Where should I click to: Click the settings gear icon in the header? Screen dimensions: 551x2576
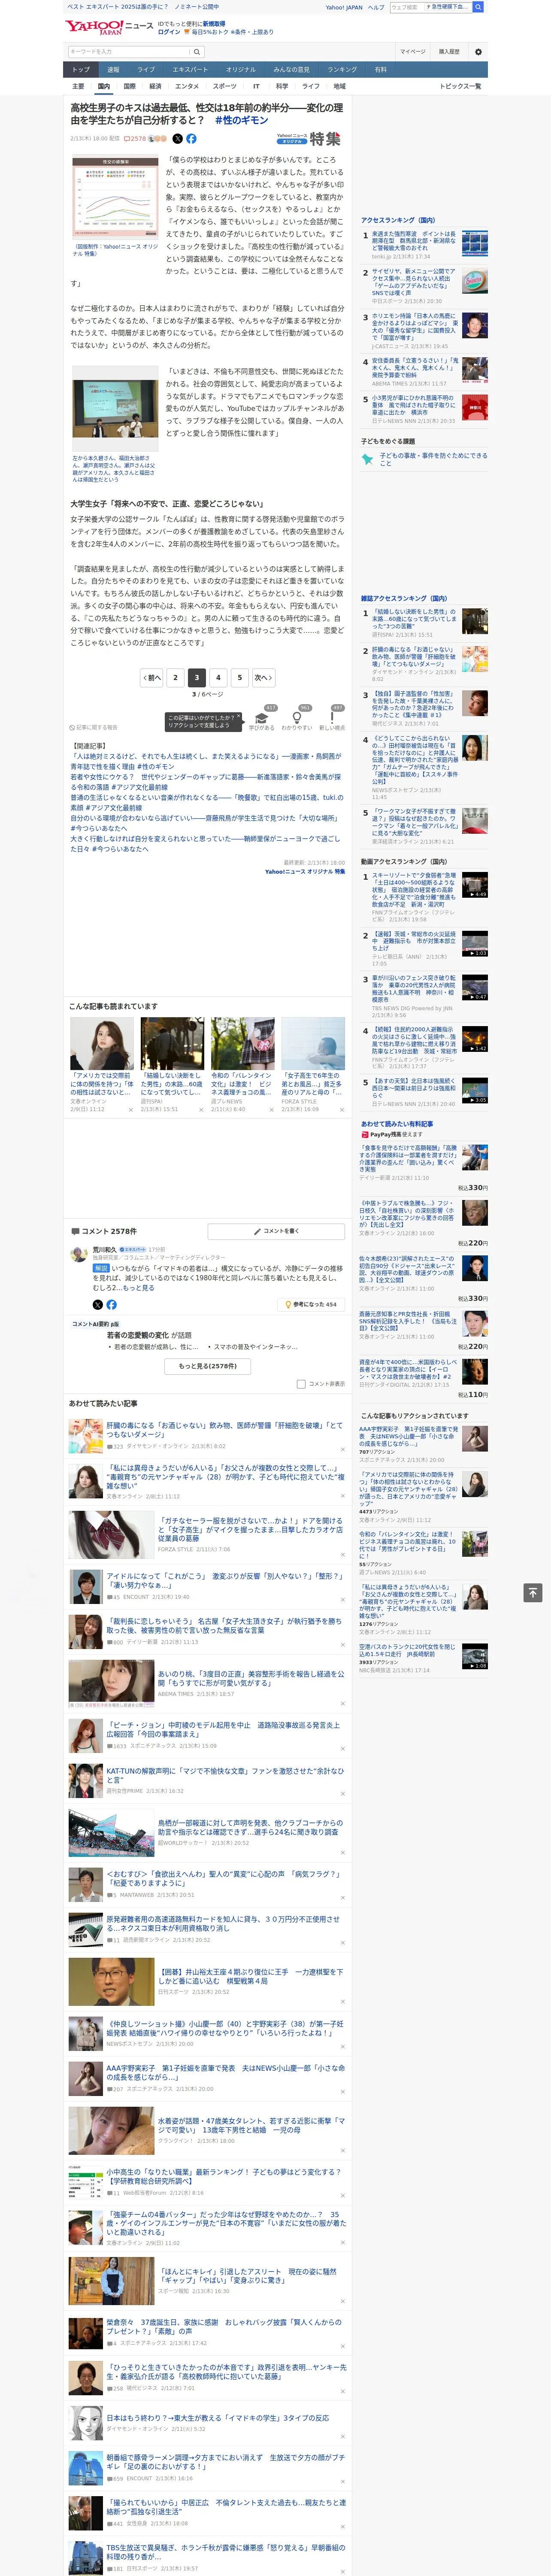coord(478,51)
